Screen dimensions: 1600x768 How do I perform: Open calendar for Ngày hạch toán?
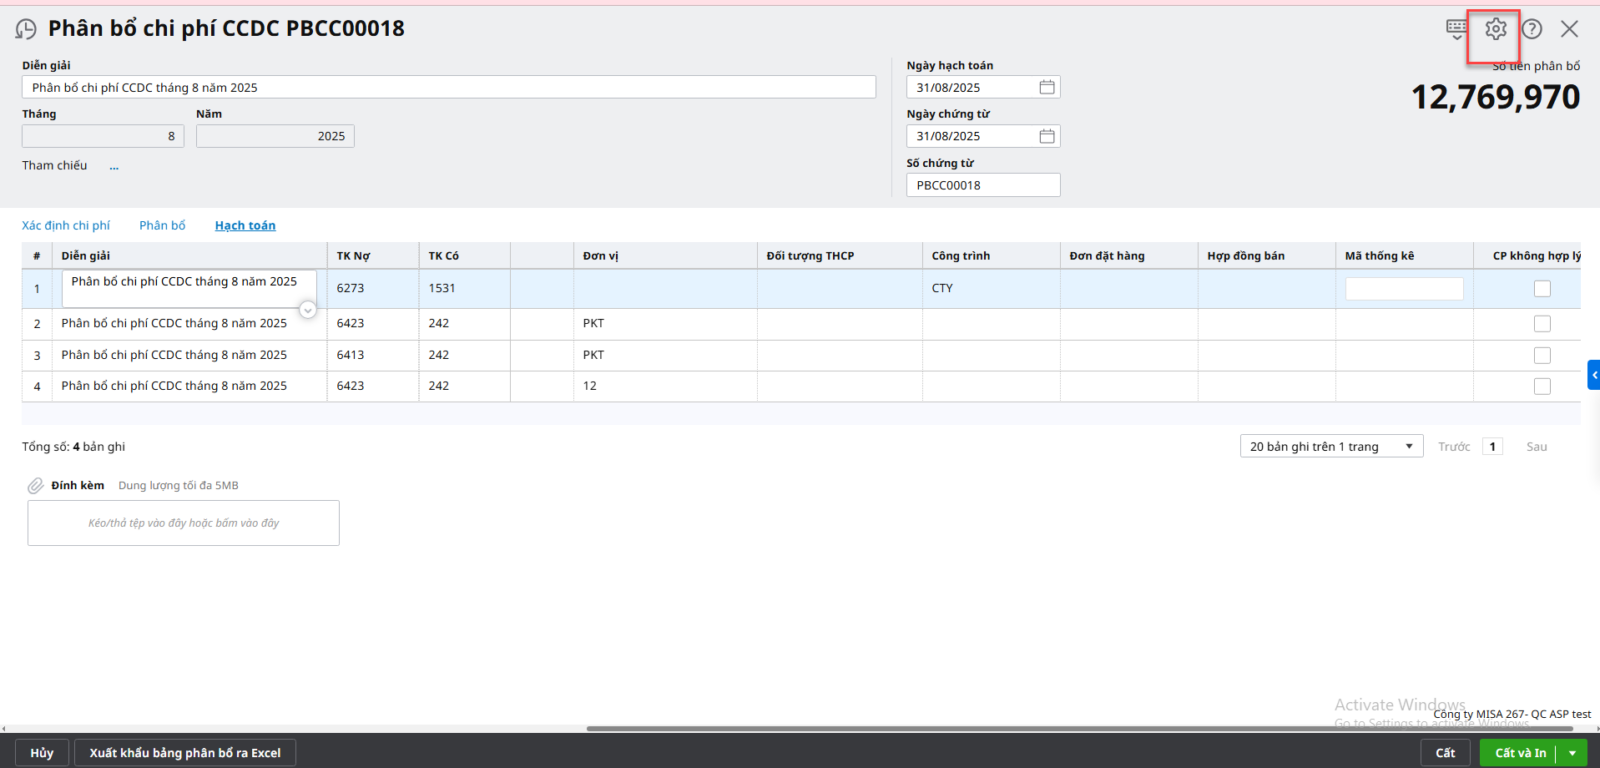1046,88
